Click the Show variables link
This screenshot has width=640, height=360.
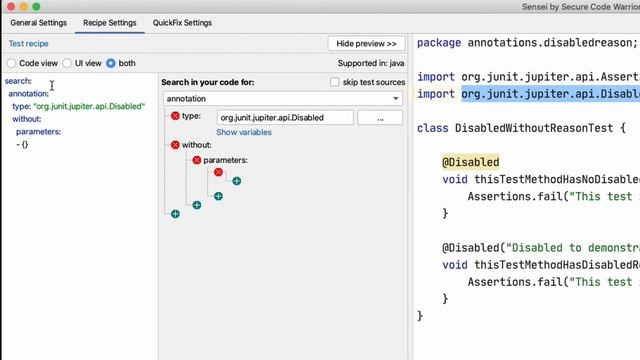point(244,132)
